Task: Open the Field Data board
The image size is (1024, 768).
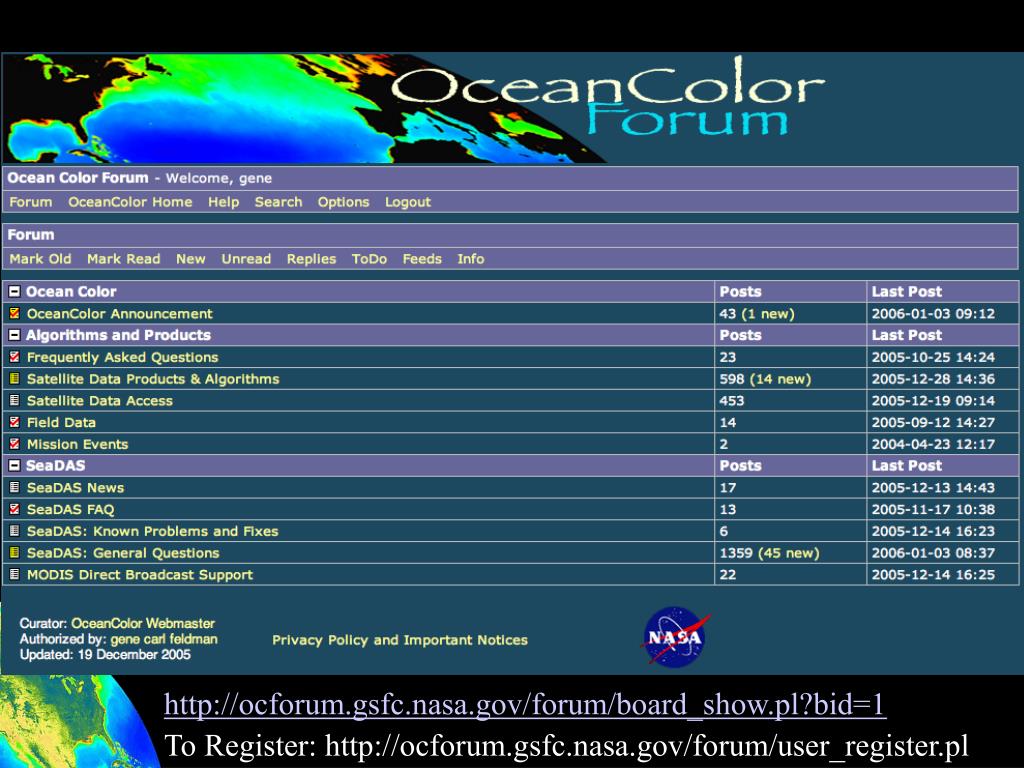Action: [61, 423]
